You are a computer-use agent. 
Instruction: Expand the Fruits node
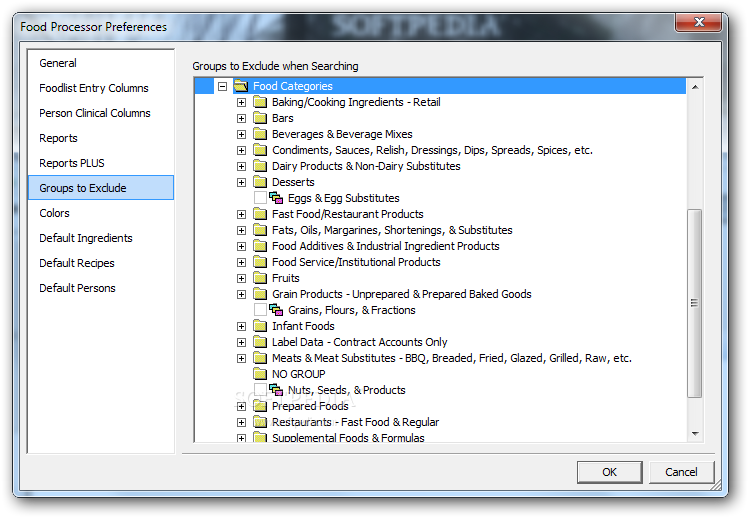pyautogui.click(x=241, y=278)
